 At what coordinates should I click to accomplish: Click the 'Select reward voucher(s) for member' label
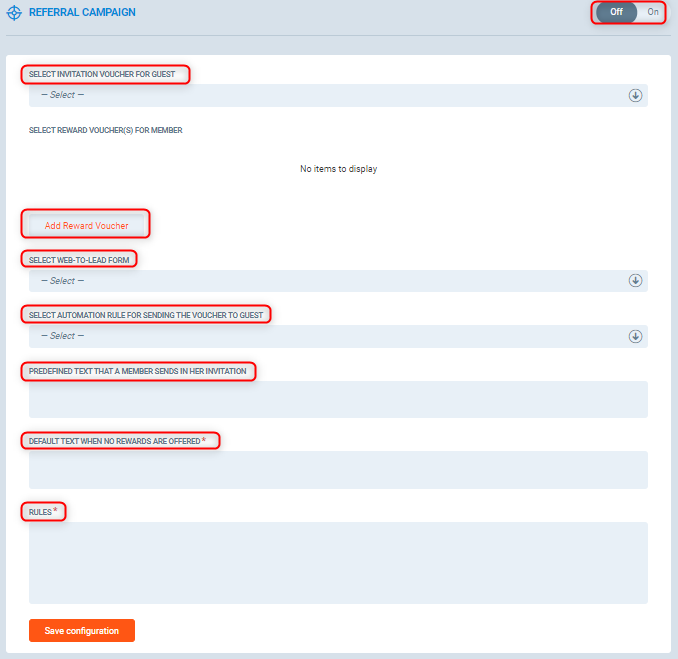[x=105, y=130]
